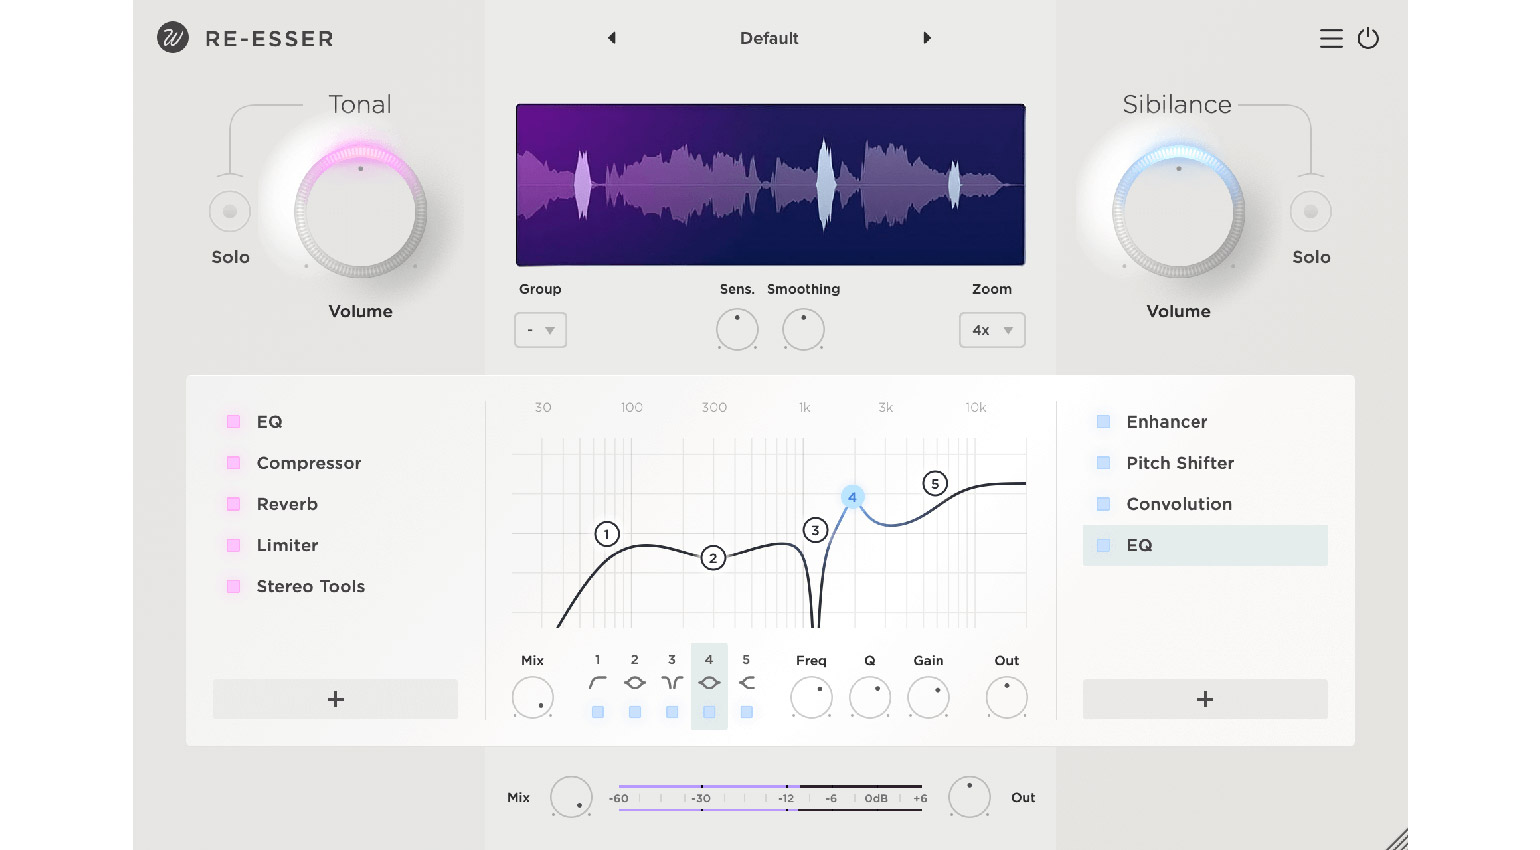Add a new Tonal effect with plus button
Image resolution: width=1540 pixels, height=850 pixels.
click(335, 699)
